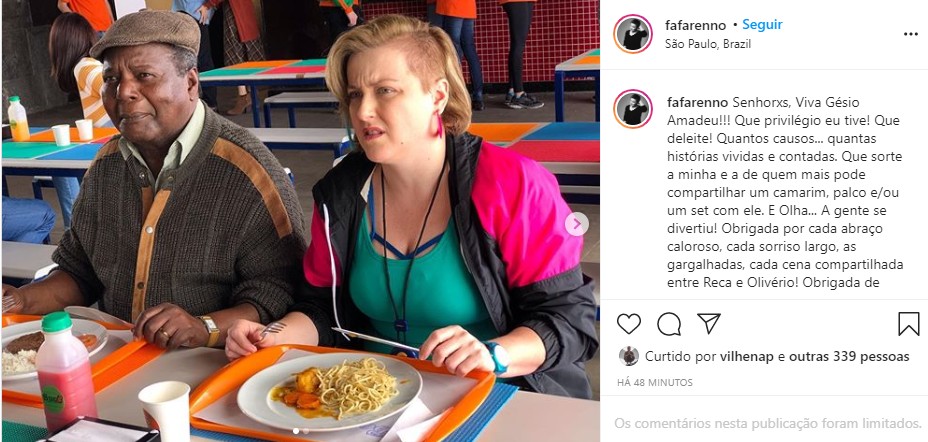
Task: Click the small liker avatar thumbnail
Action: (x=629, y=356)
